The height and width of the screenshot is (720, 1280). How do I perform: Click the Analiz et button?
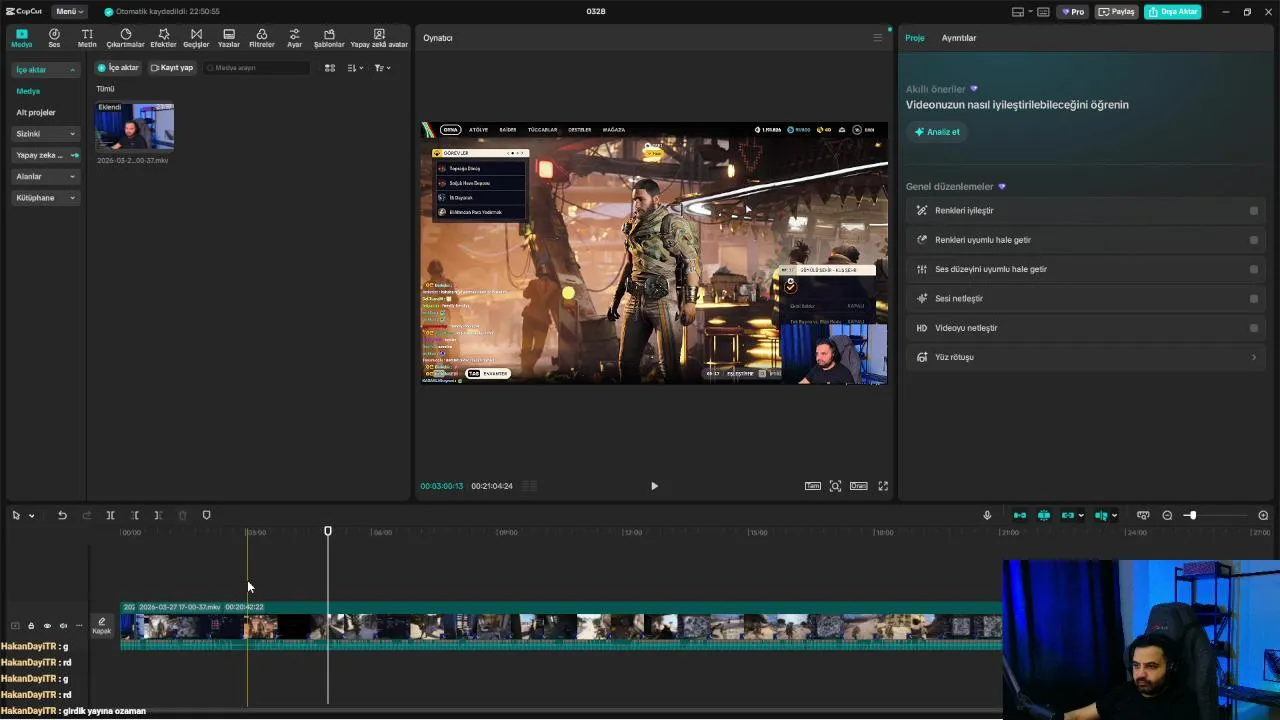point(937,132)
